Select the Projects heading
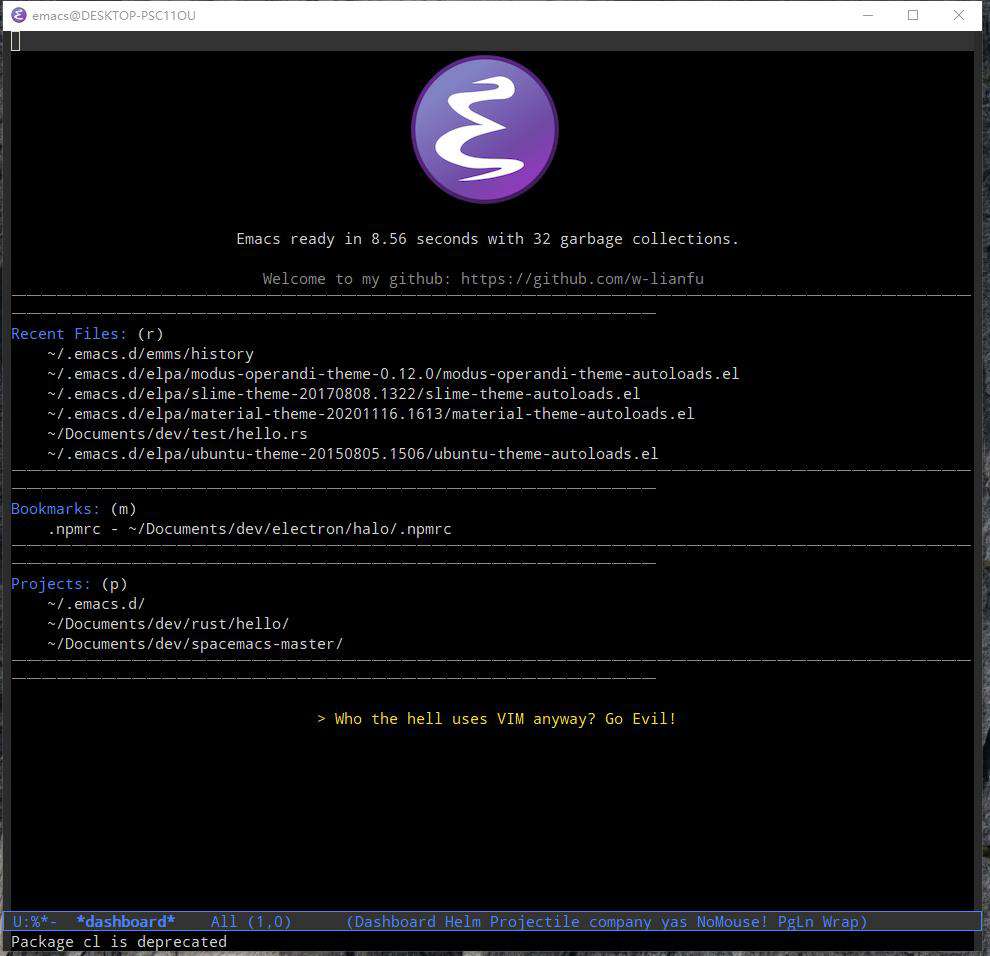The image size is (990, 956). [51, 583]
